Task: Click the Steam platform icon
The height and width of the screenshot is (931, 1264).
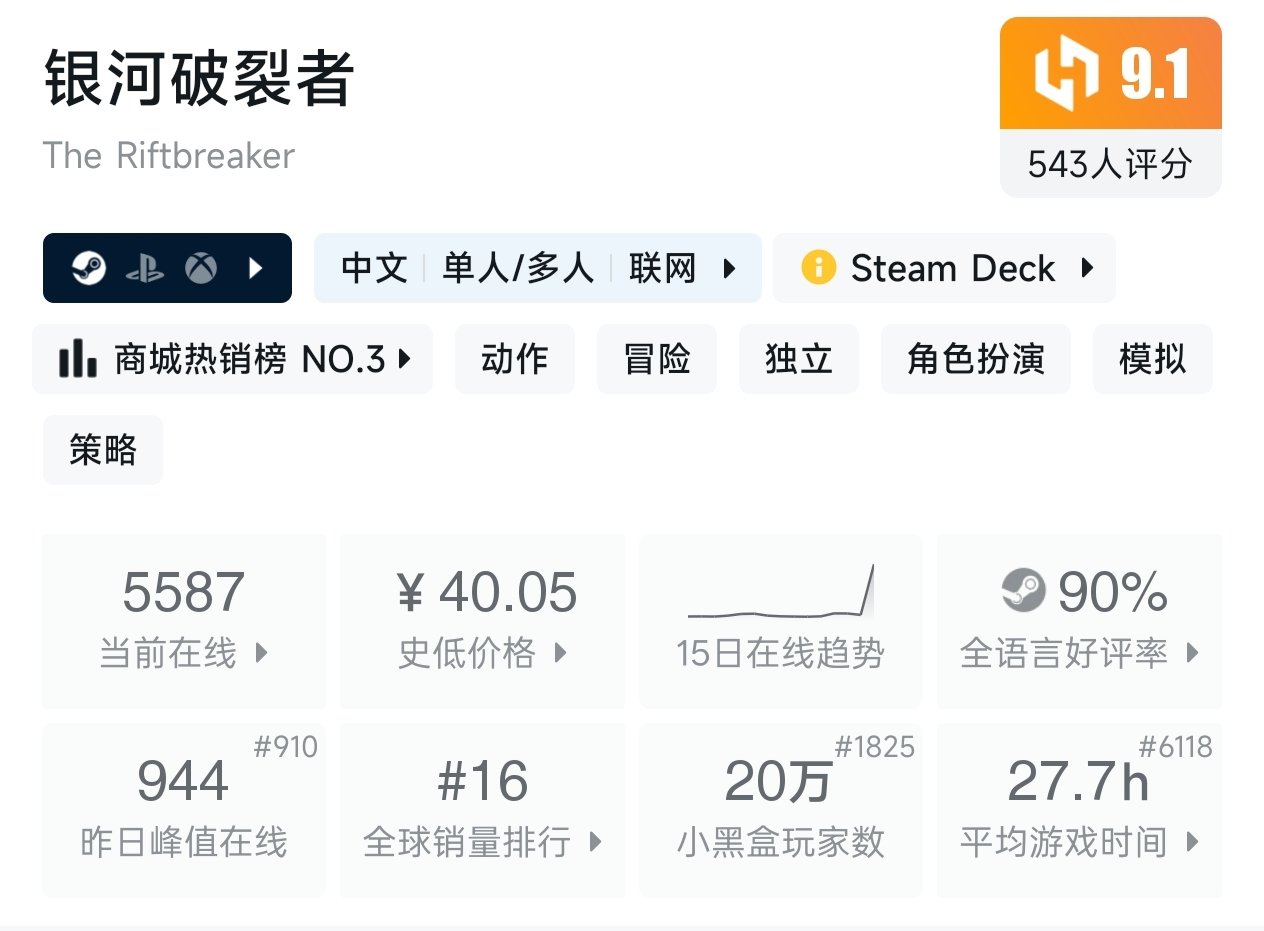Action: 89,268
